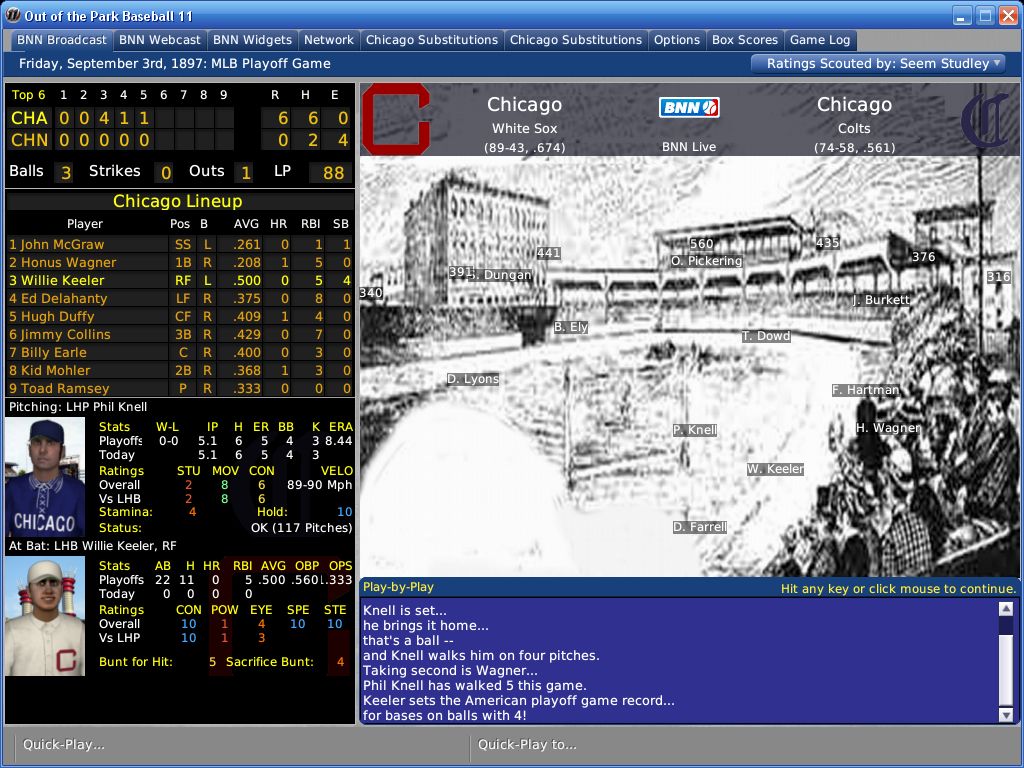This screenshot has height=768, width=1024.
Task: Open the Box Scores tab
Action: click(x=744, y=40)
